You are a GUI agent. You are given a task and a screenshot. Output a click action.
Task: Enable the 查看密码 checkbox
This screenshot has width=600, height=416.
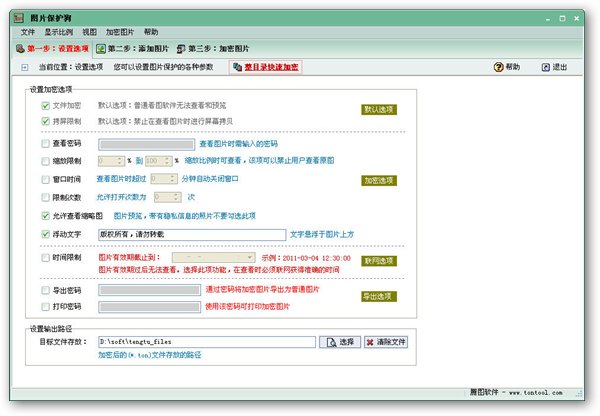pyautogui.click(x=46, y=144)
